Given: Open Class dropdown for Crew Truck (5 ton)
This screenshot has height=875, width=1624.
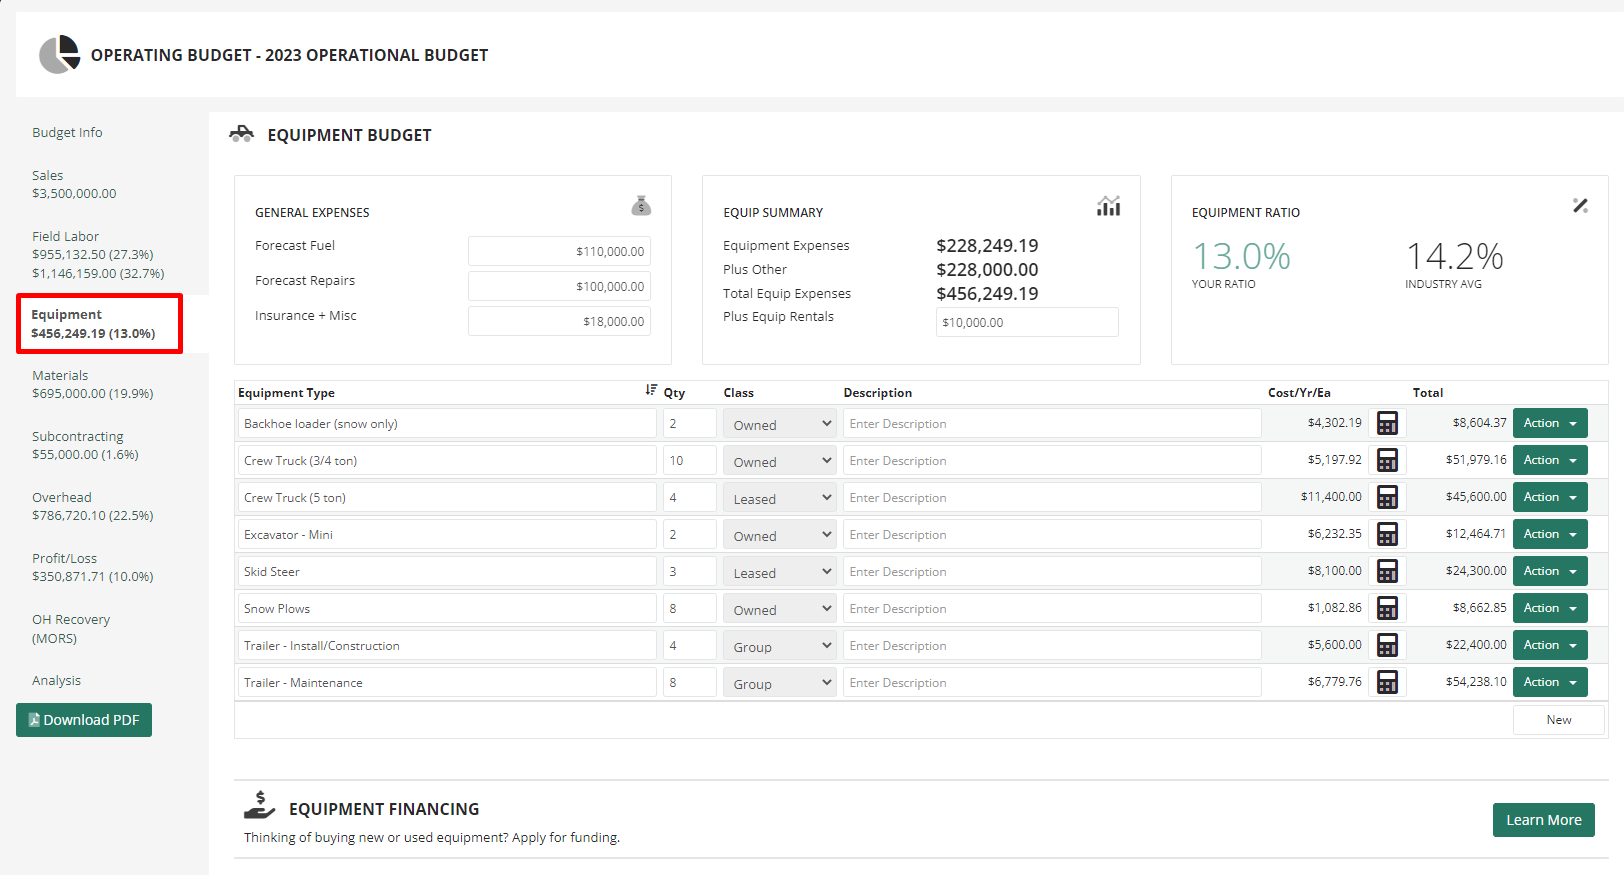Looking at the screenshot, I should pos(779,498).
